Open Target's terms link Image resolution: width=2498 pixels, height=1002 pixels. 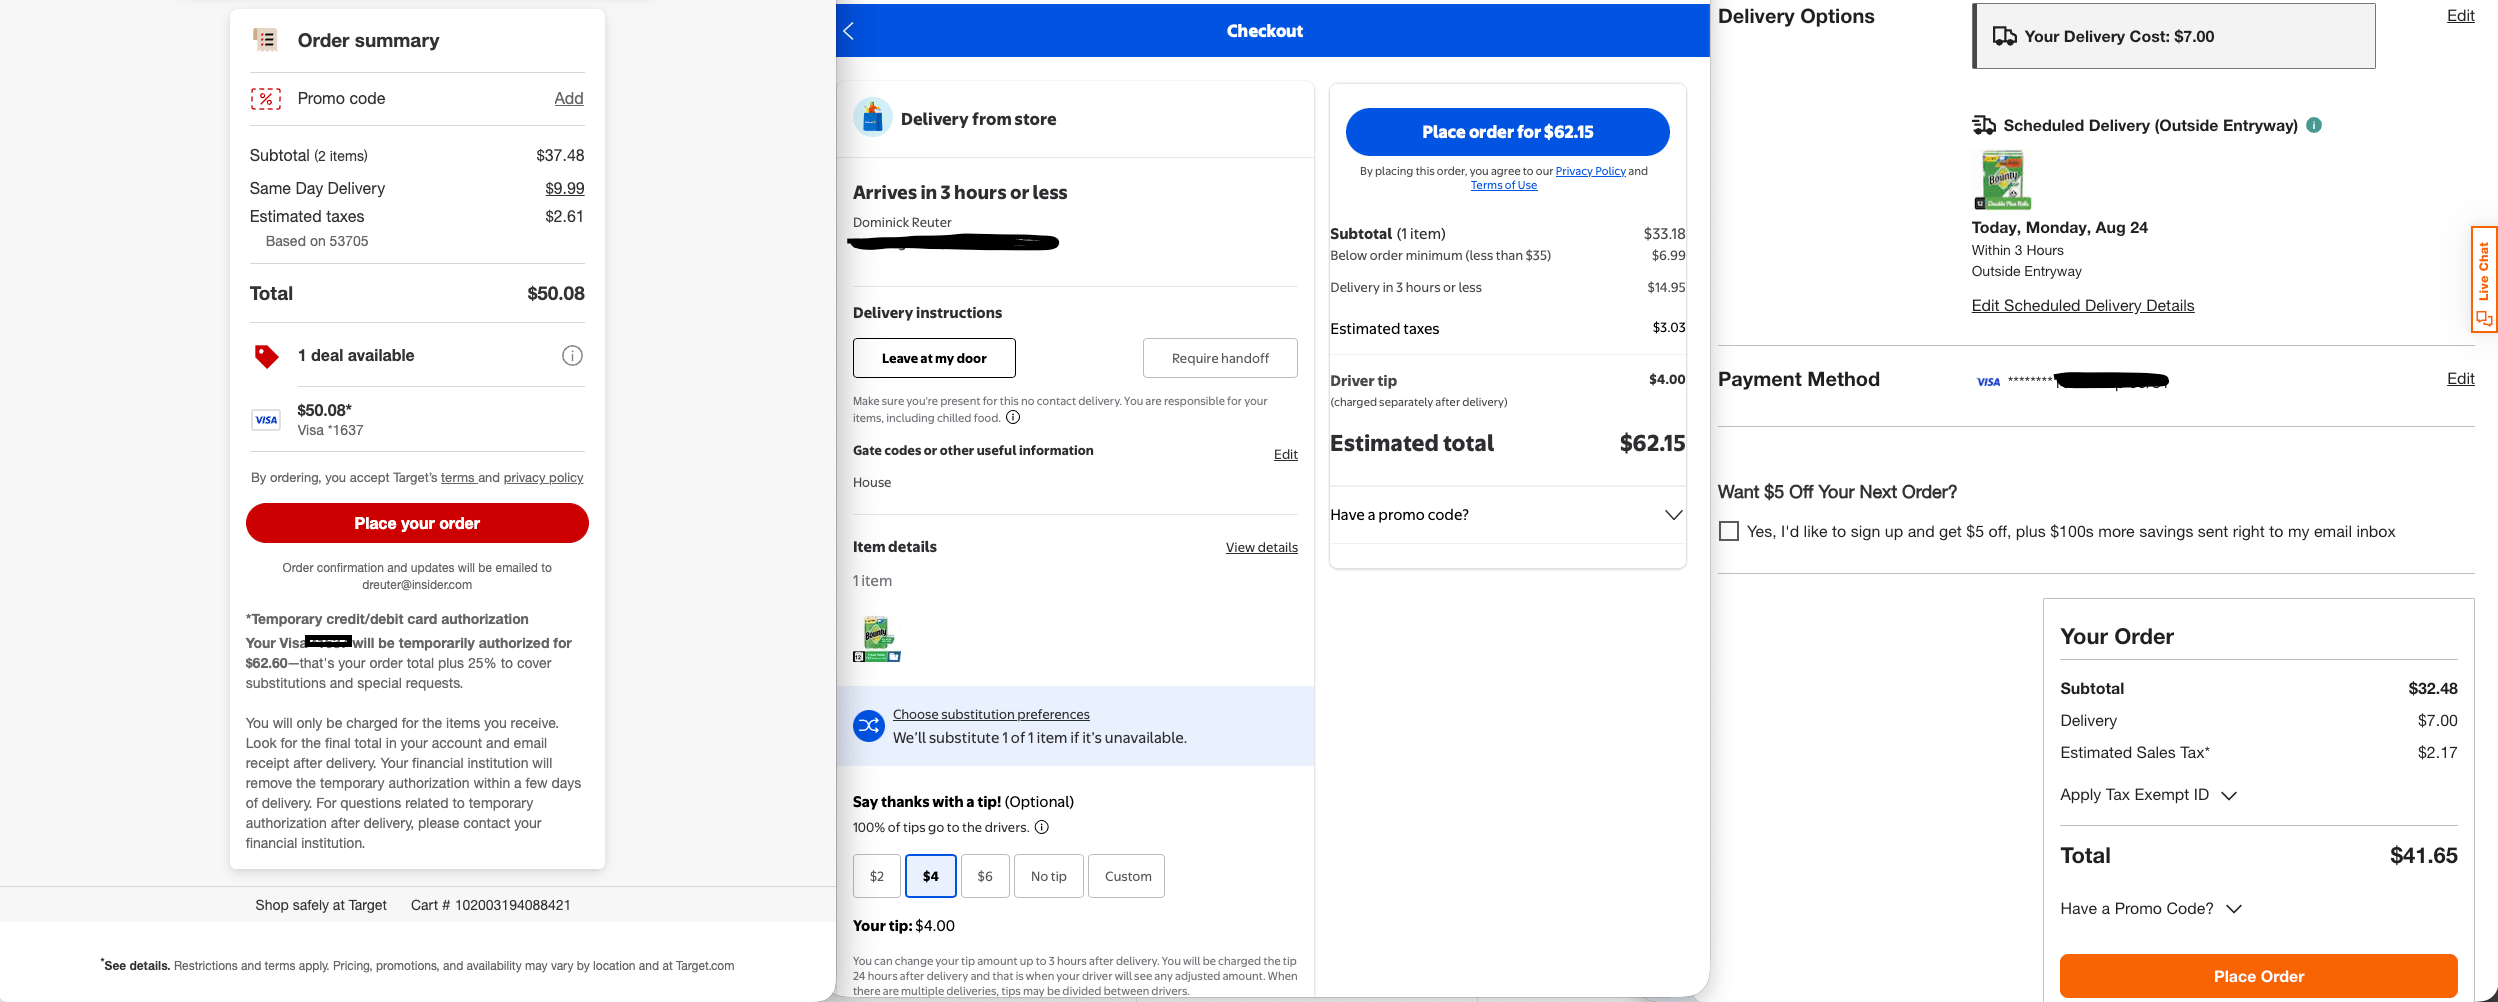(458, 478)
